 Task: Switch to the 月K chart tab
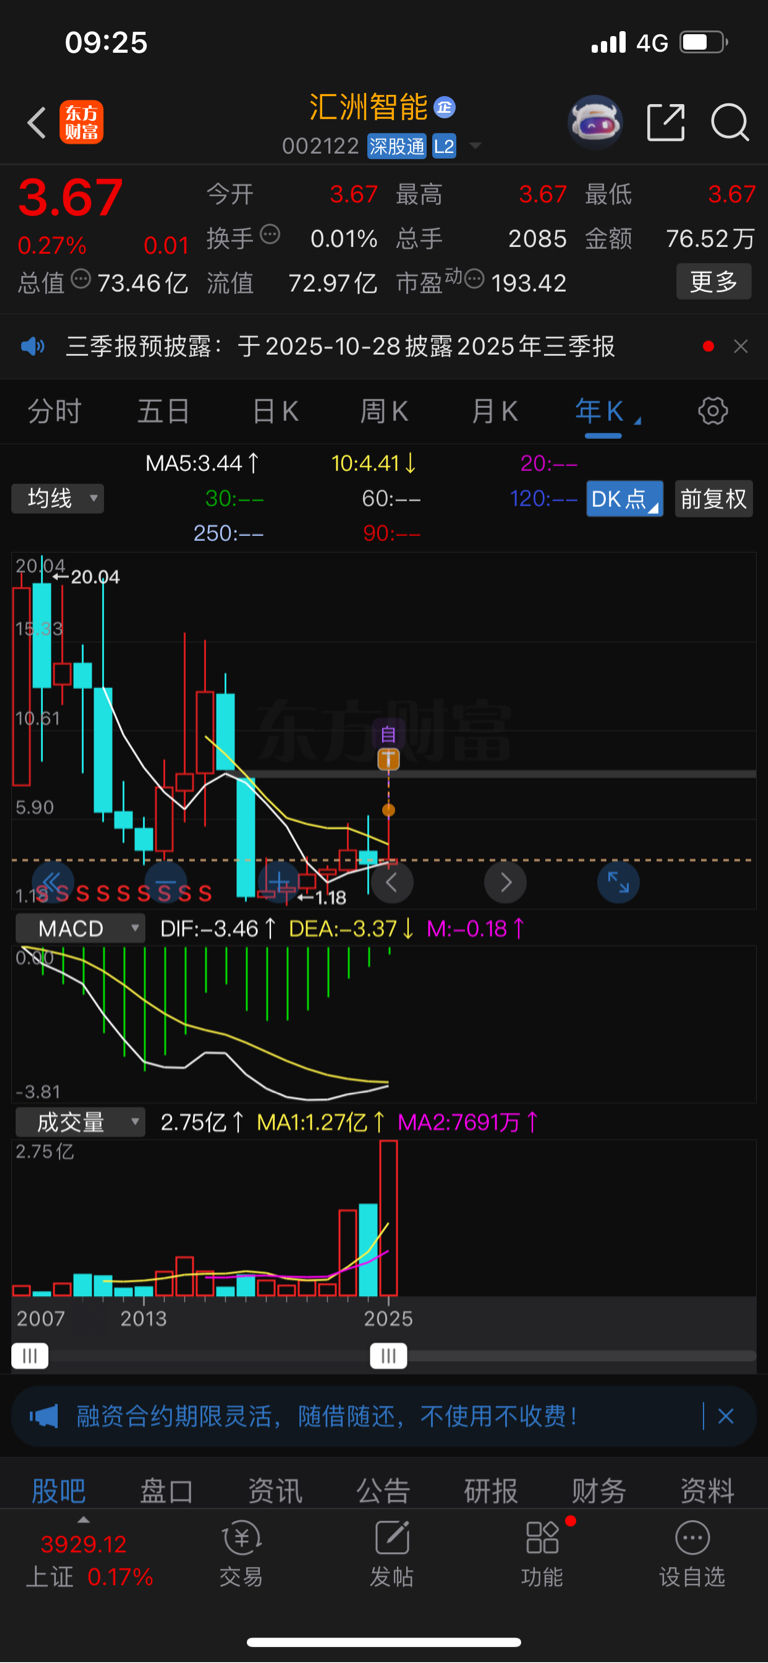click(x=494, y=411)
